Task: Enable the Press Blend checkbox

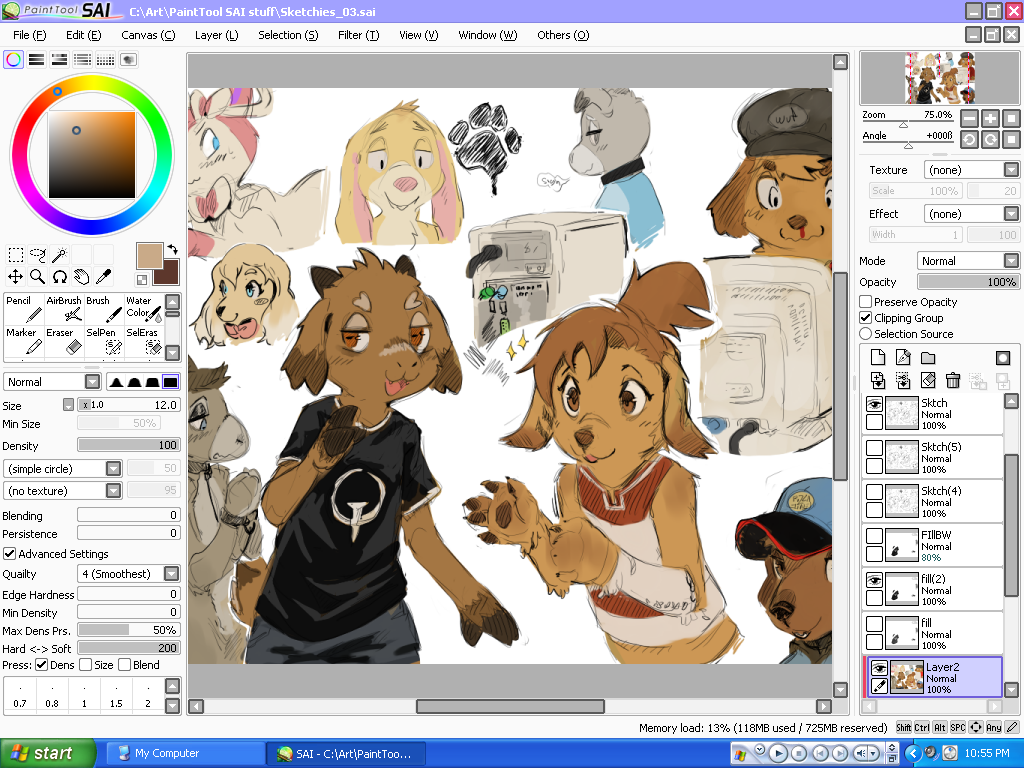Action: [125, 665]
